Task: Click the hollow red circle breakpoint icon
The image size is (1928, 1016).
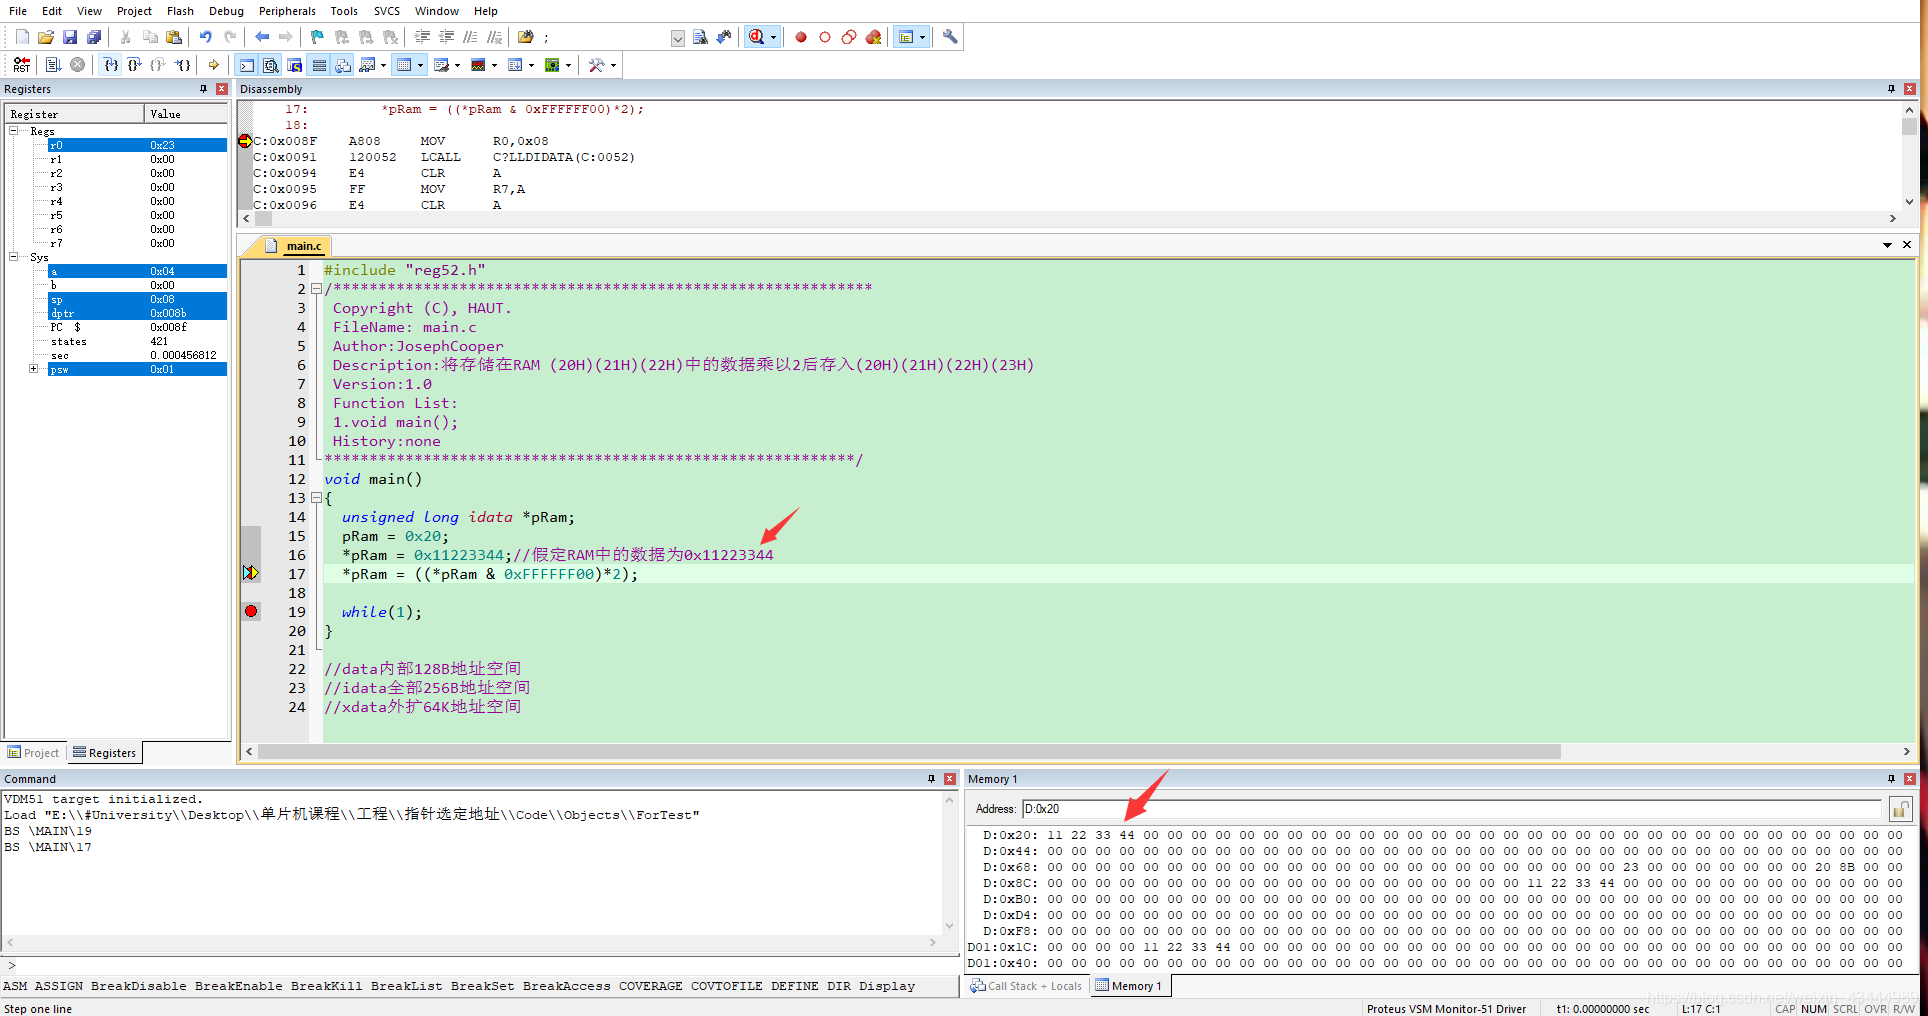Action: (x=825, y=37)
